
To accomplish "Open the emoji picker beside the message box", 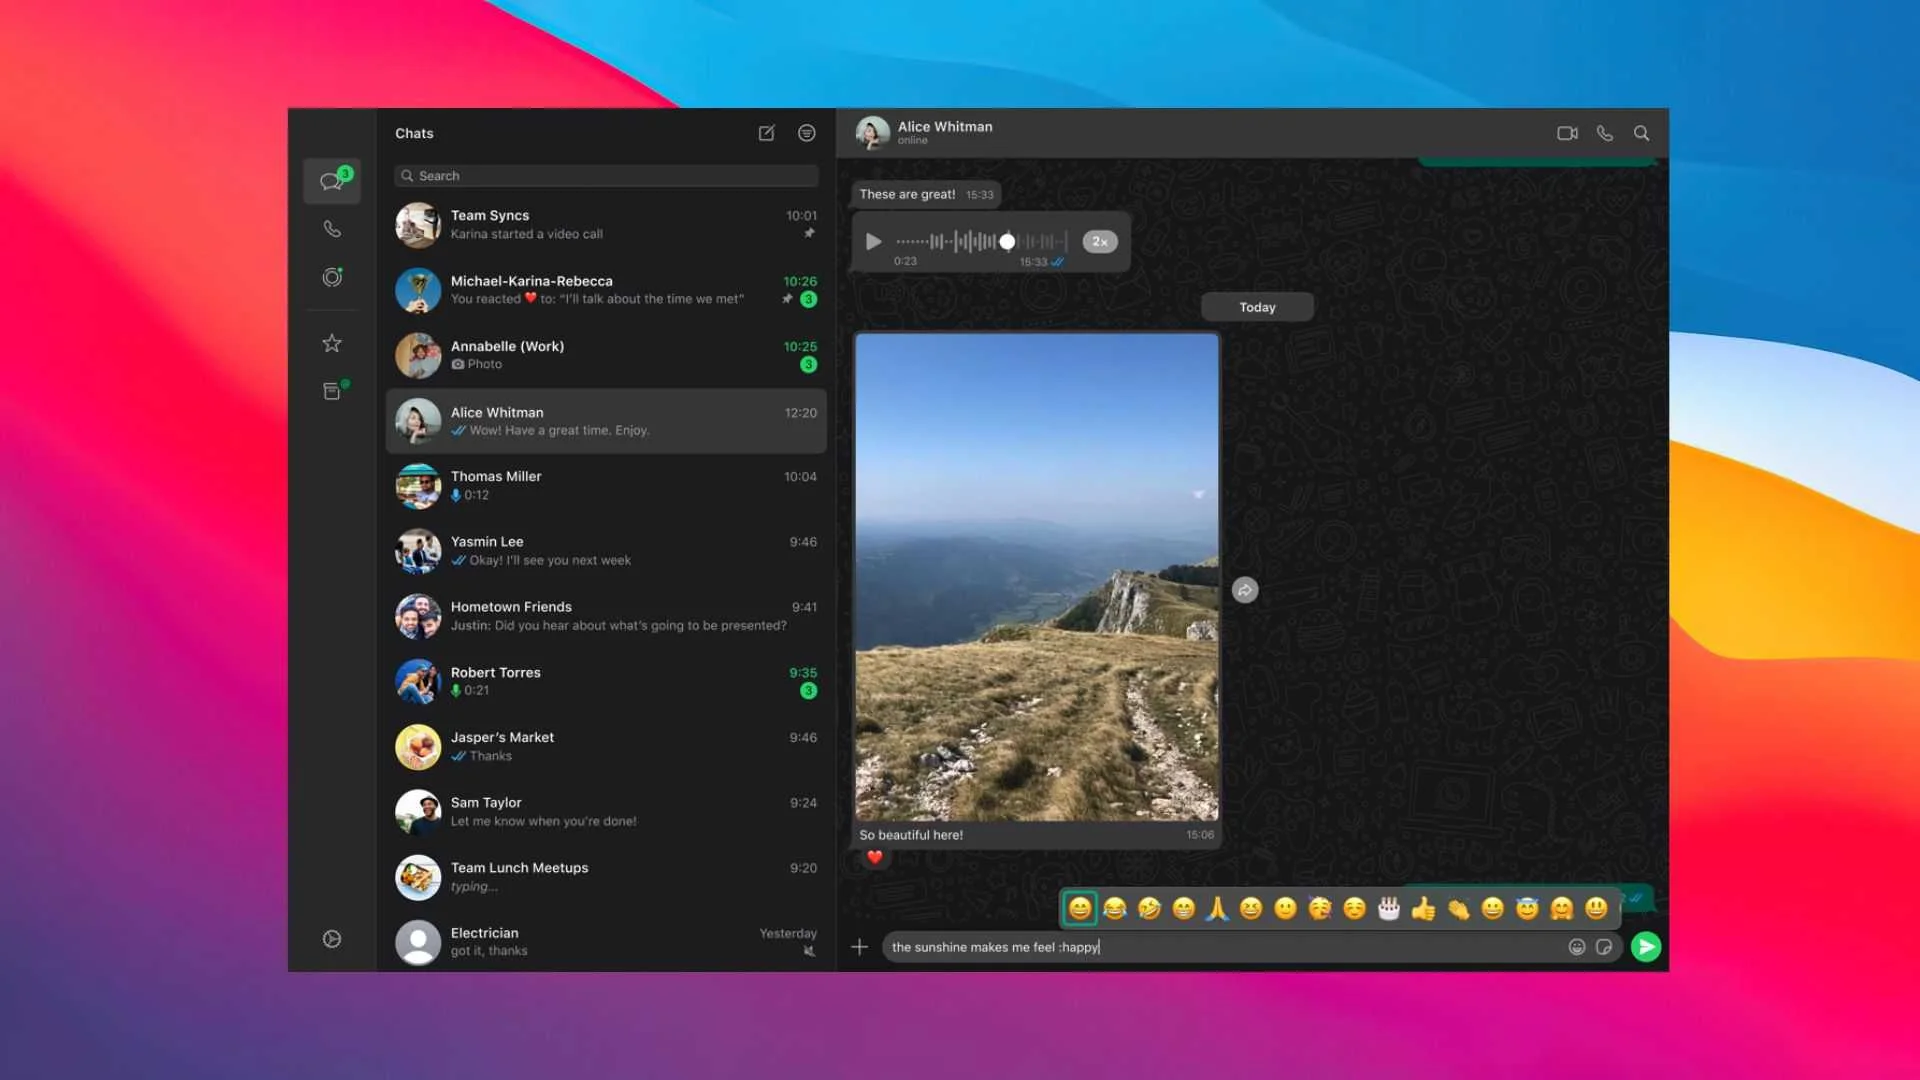I will [1577, 946].
